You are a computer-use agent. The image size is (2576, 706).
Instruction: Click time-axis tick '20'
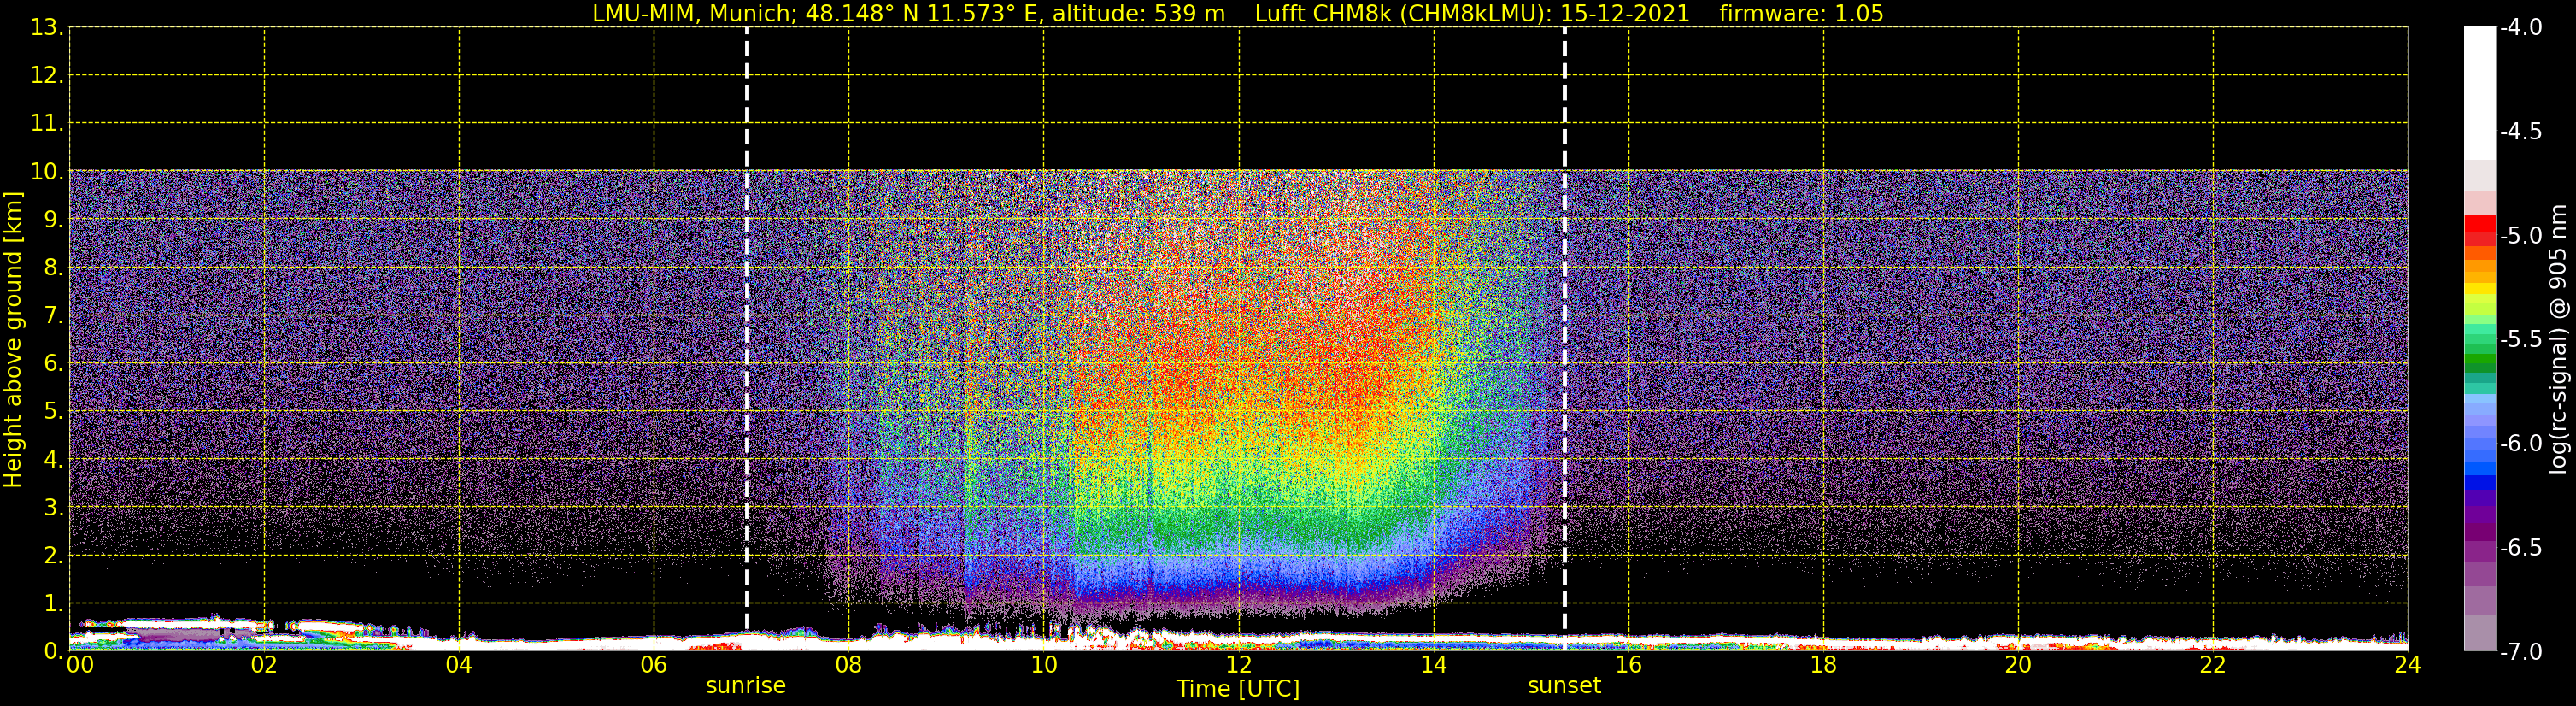click(2019, 665)
